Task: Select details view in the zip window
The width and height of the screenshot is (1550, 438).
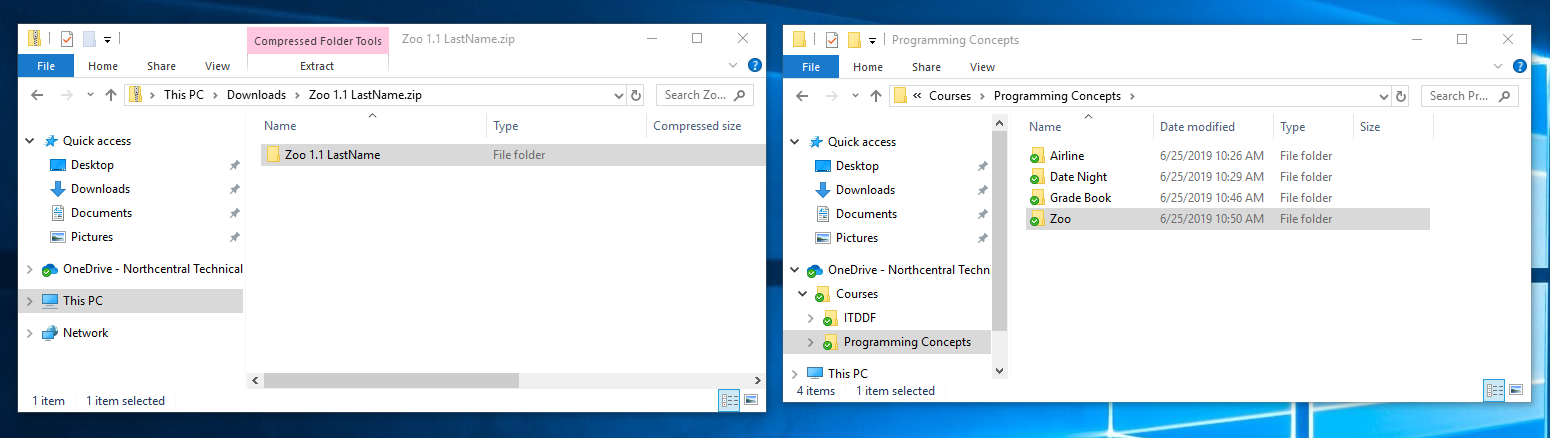Action: [729, 400]
